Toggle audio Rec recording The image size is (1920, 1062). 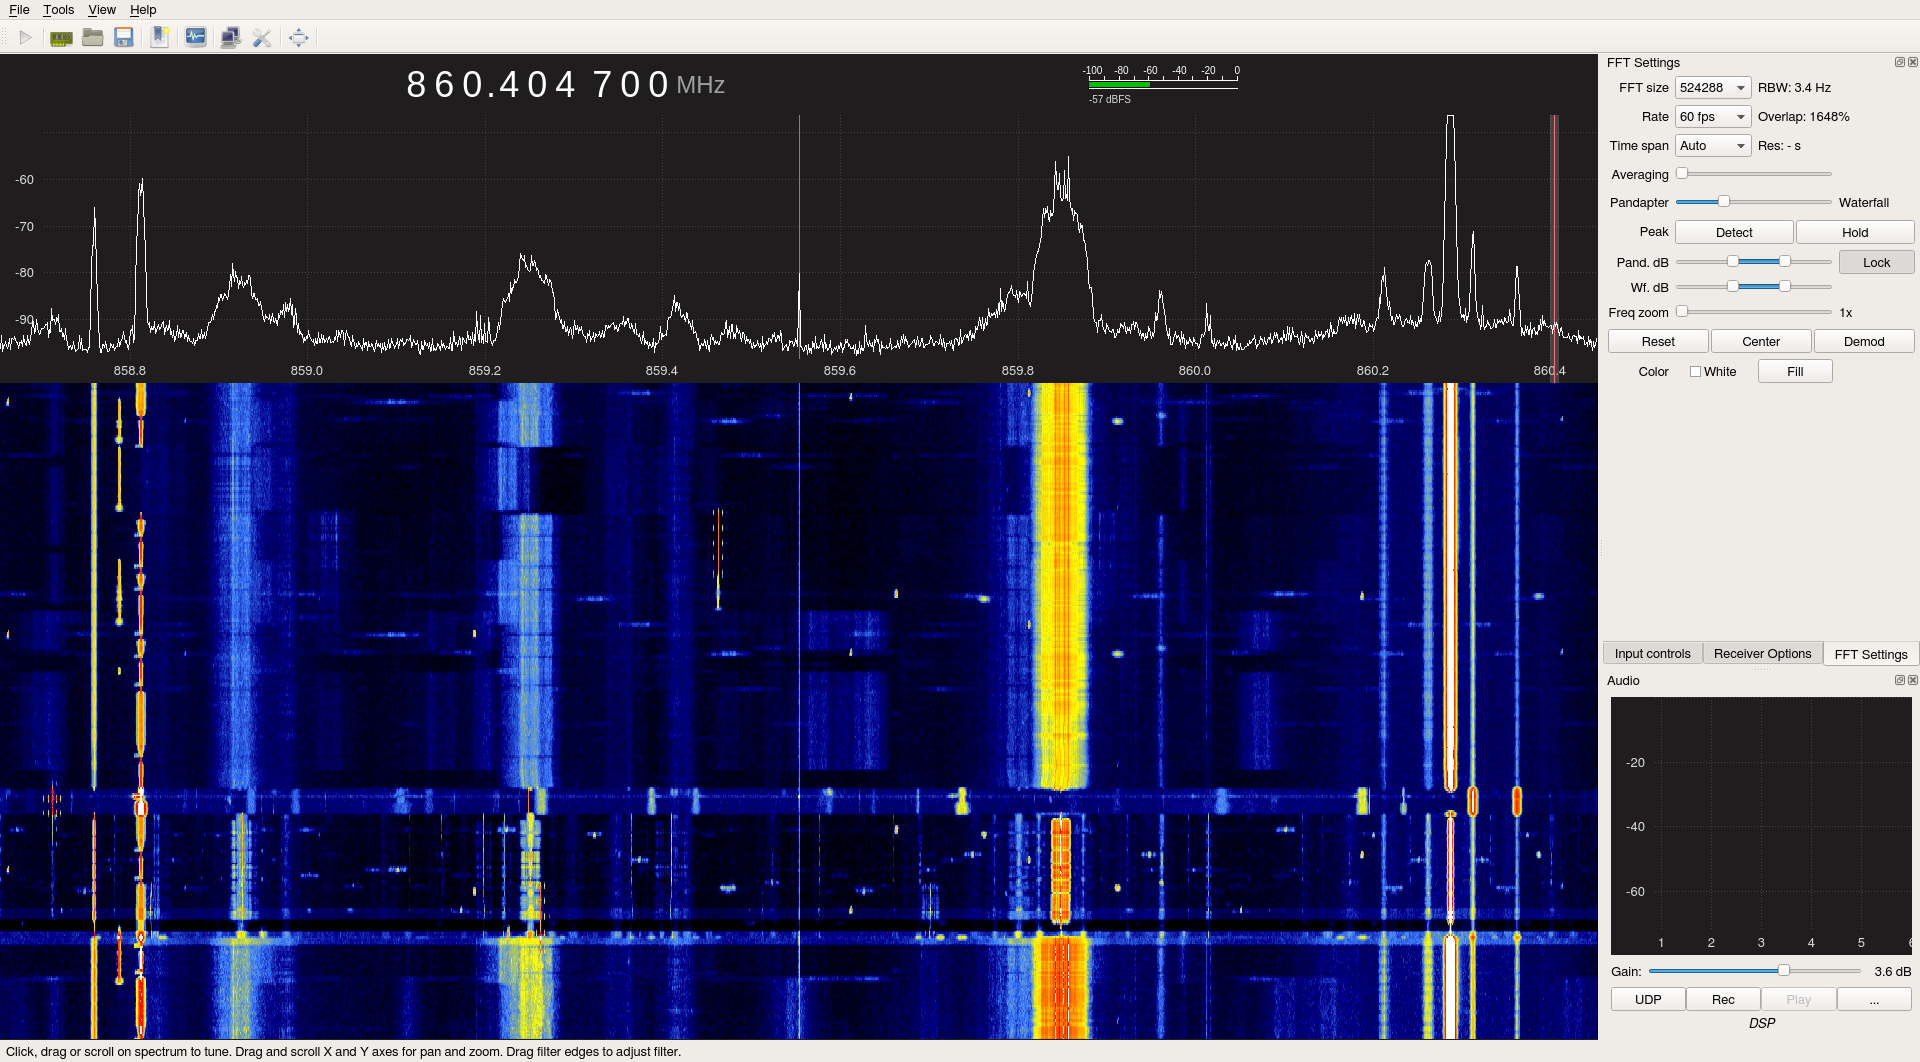(1723, 999)
